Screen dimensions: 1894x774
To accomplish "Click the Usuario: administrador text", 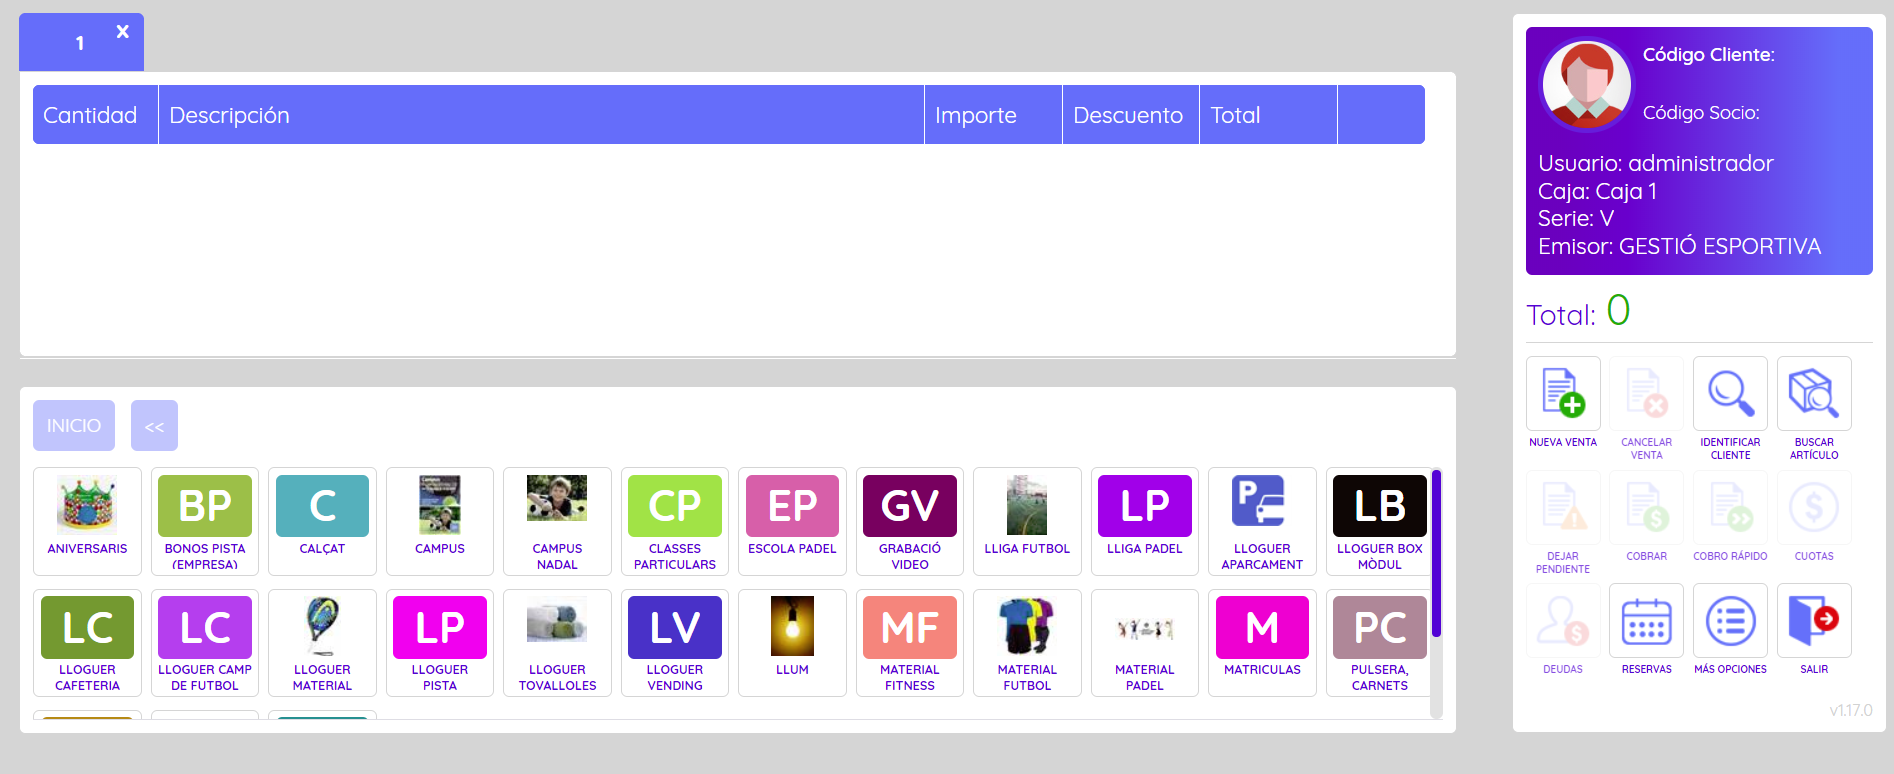I will 1656,163.
